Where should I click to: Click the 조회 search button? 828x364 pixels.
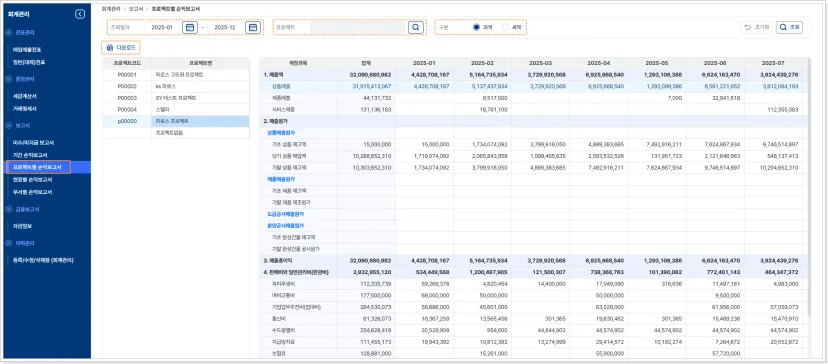click(x=789, y=27)
